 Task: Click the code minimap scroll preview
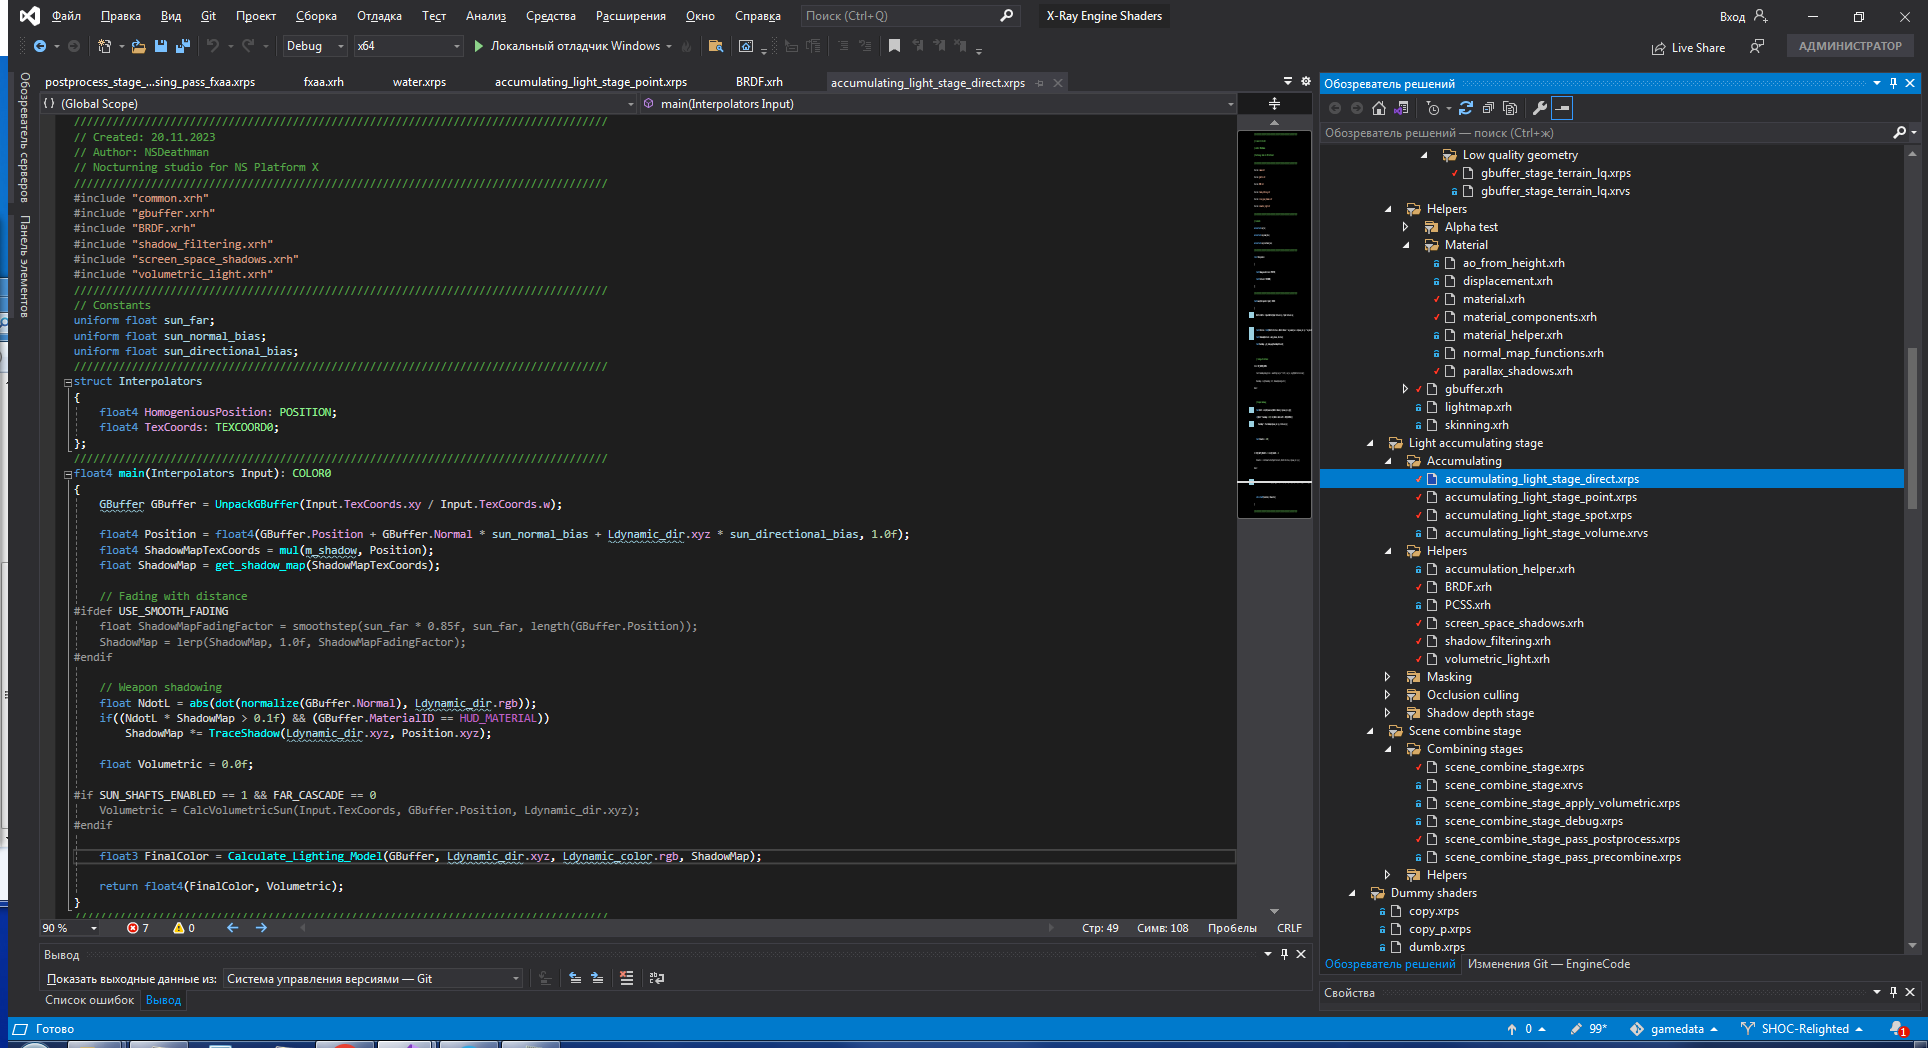[x=1274, y=320]
